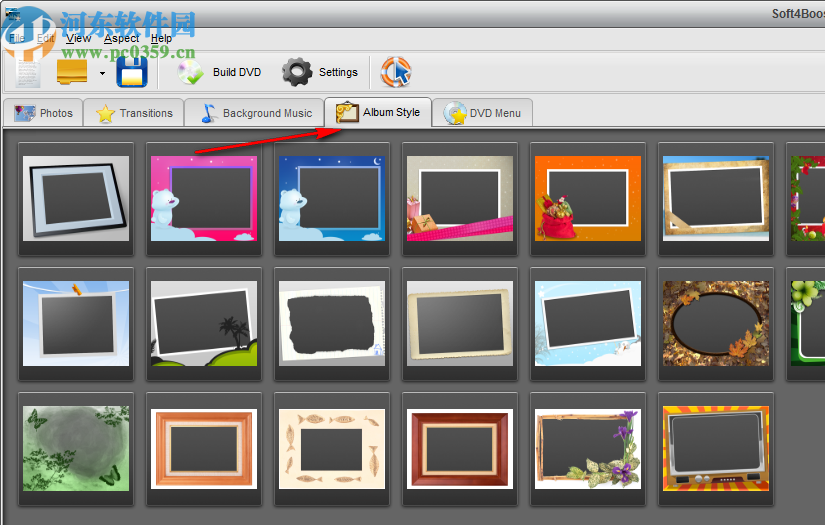Create a new project with the document icon
The height and width of the screenshot is (525, 825).
(x=28, y=72)
